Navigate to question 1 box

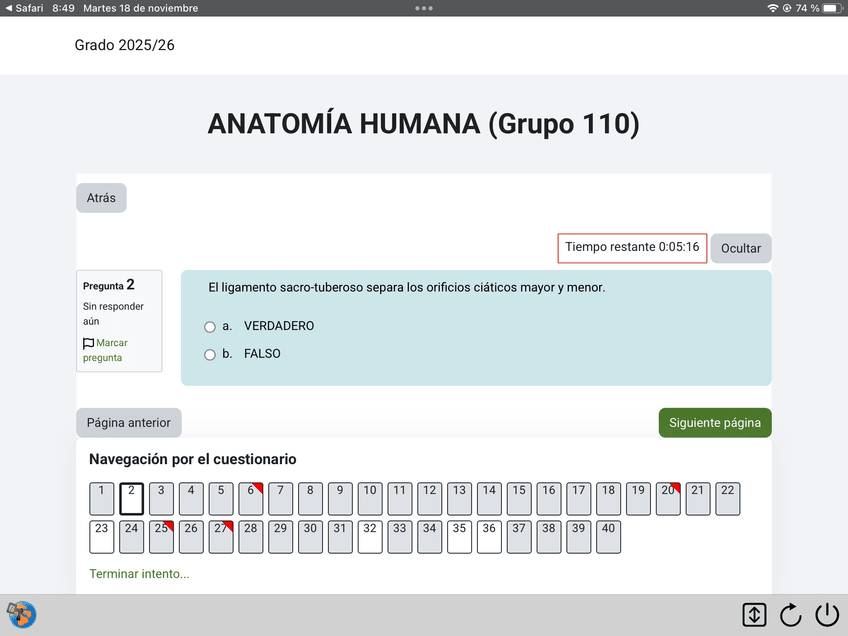102,498
